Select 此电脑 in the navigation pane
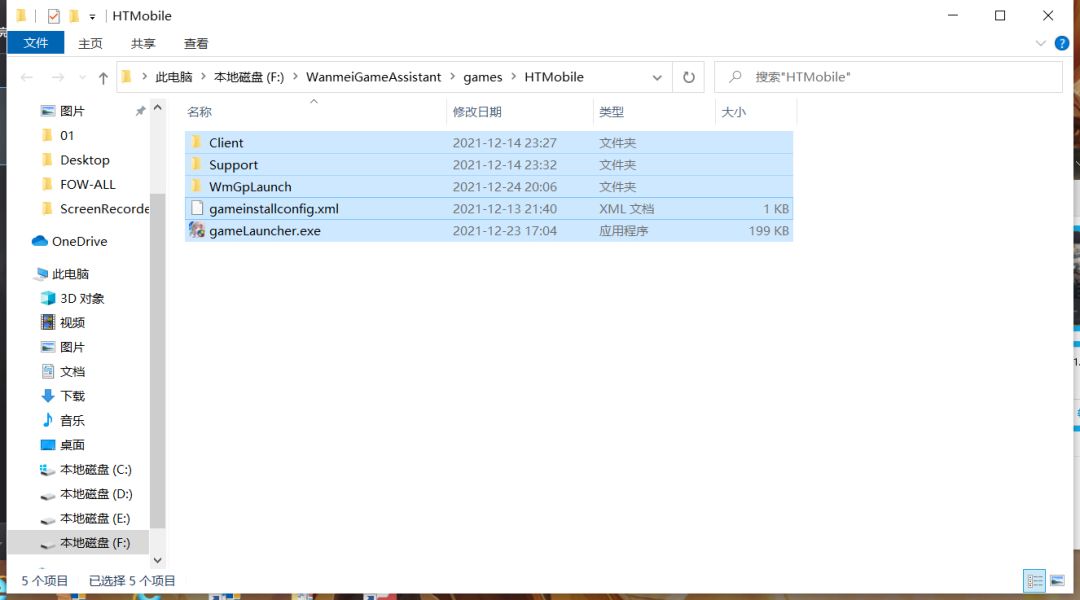 click(70, 273)
